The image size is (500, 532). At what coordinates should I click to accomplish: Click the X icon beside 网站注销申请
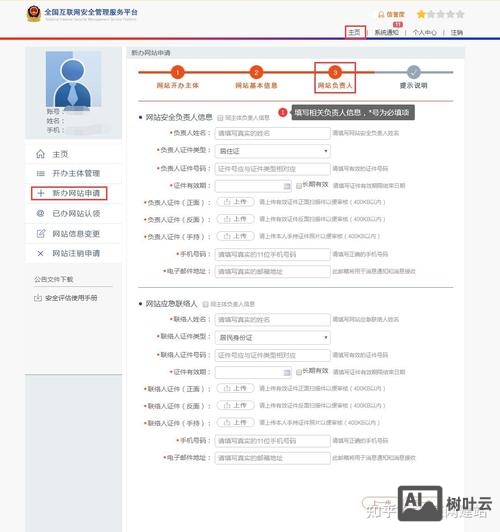(x=40, y=253)
